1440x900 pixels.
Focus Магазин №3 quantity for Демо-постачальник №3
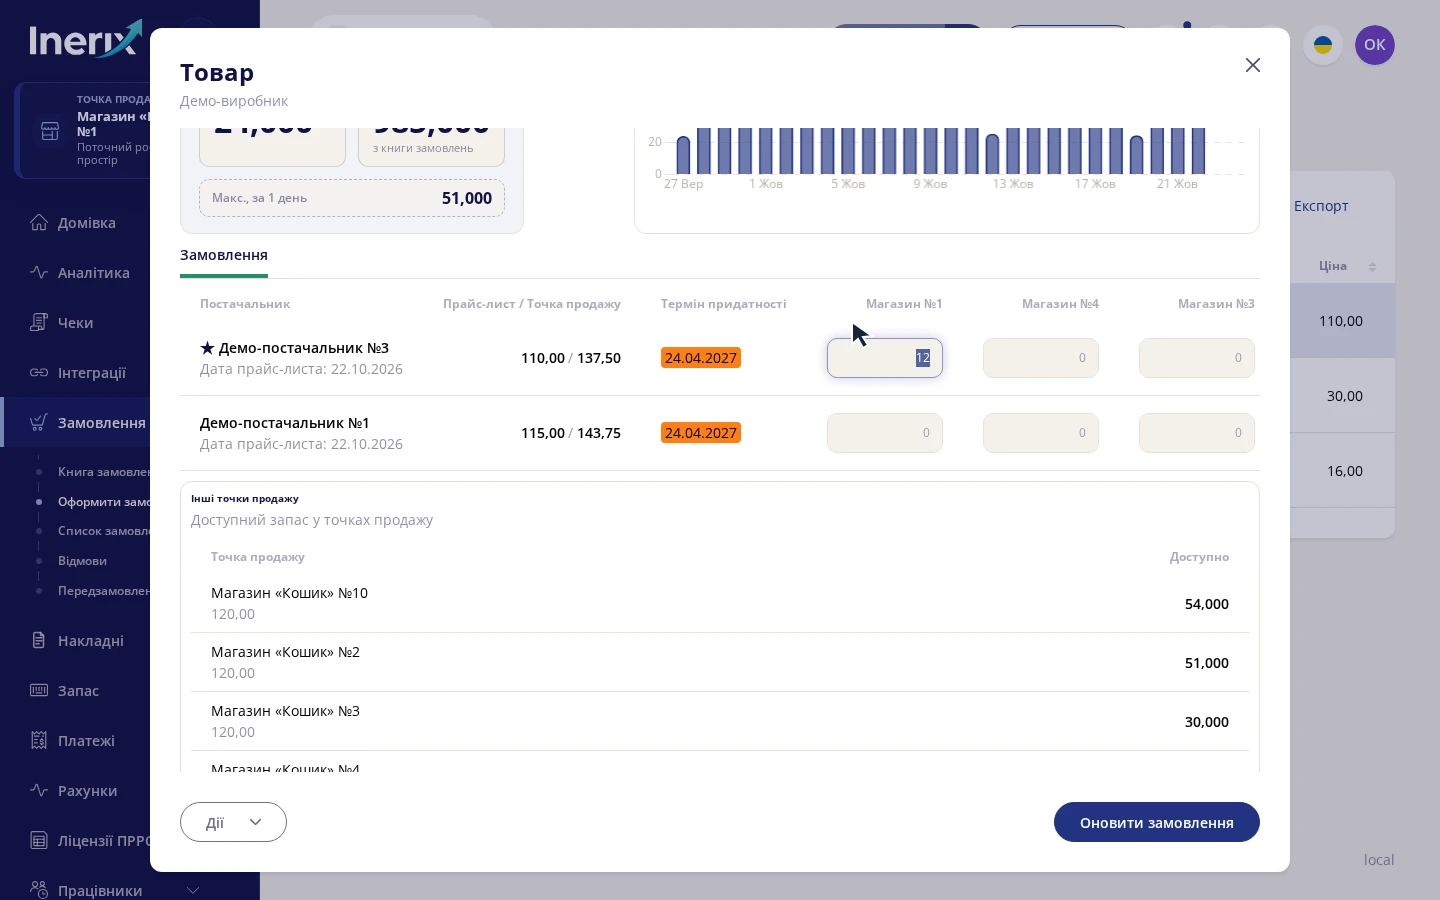1197,358
